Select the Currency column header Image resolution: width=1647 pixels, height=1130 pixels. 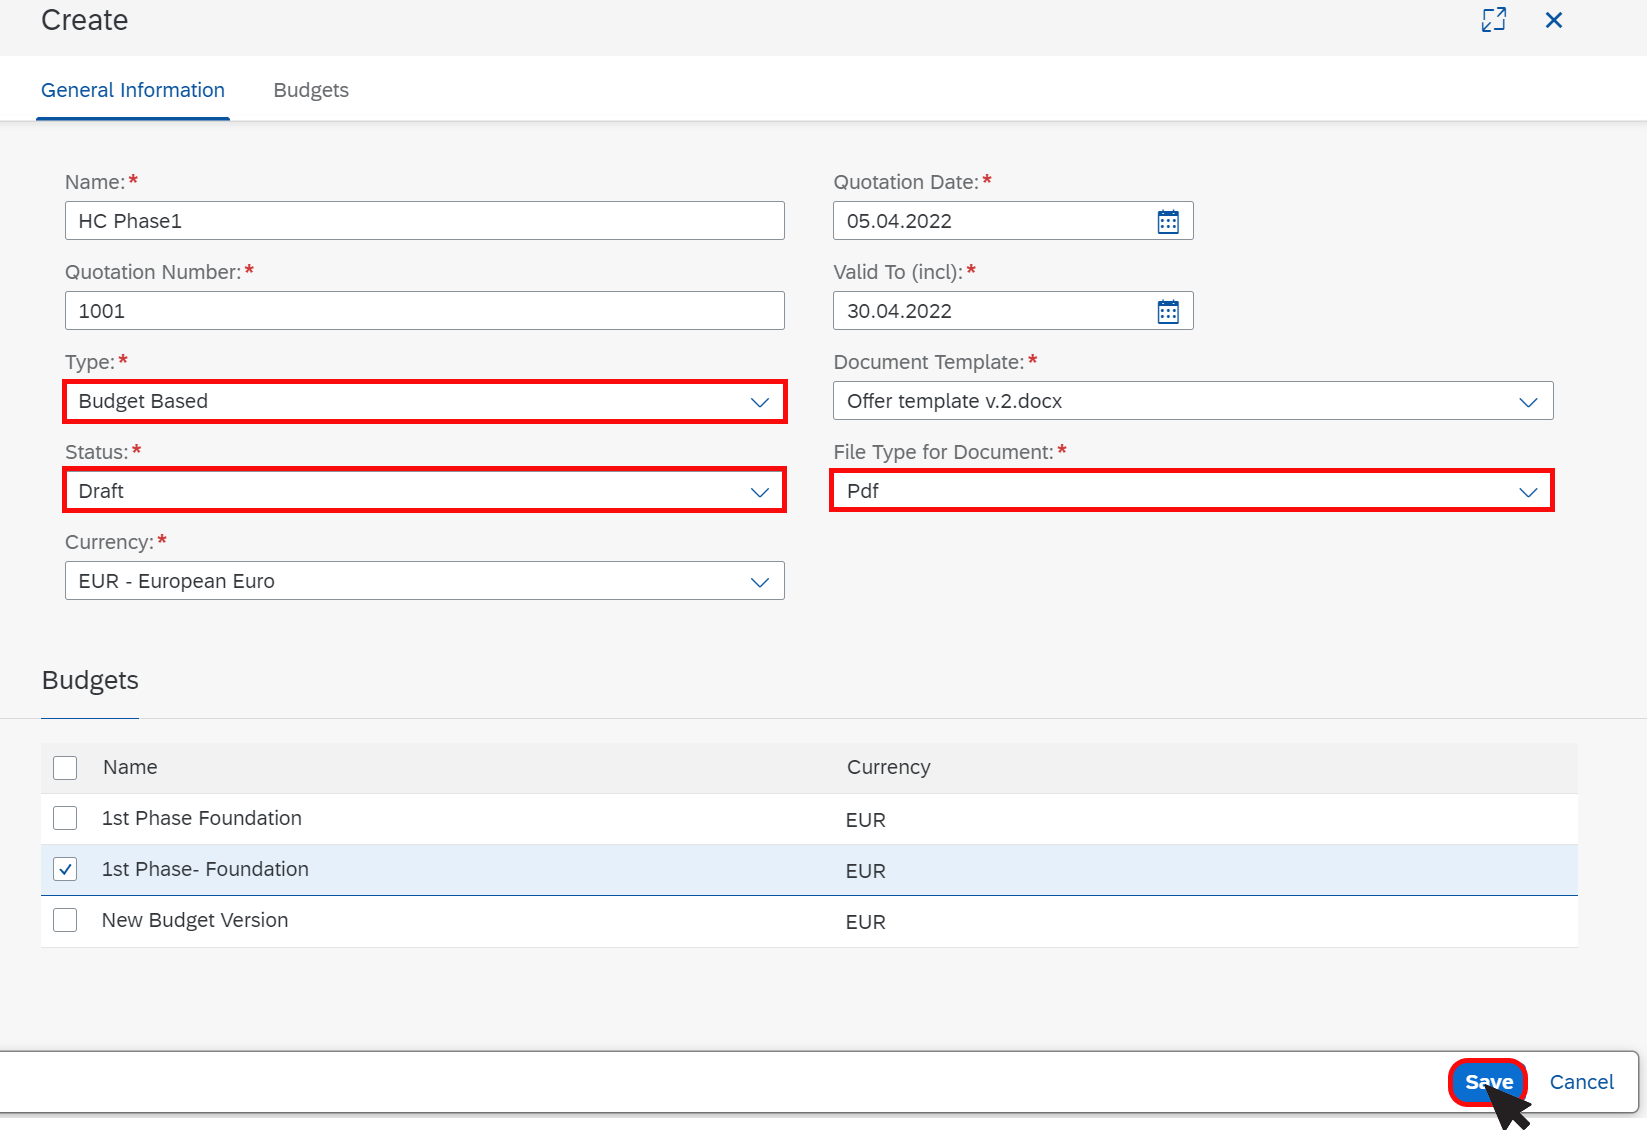pos(888,767)
